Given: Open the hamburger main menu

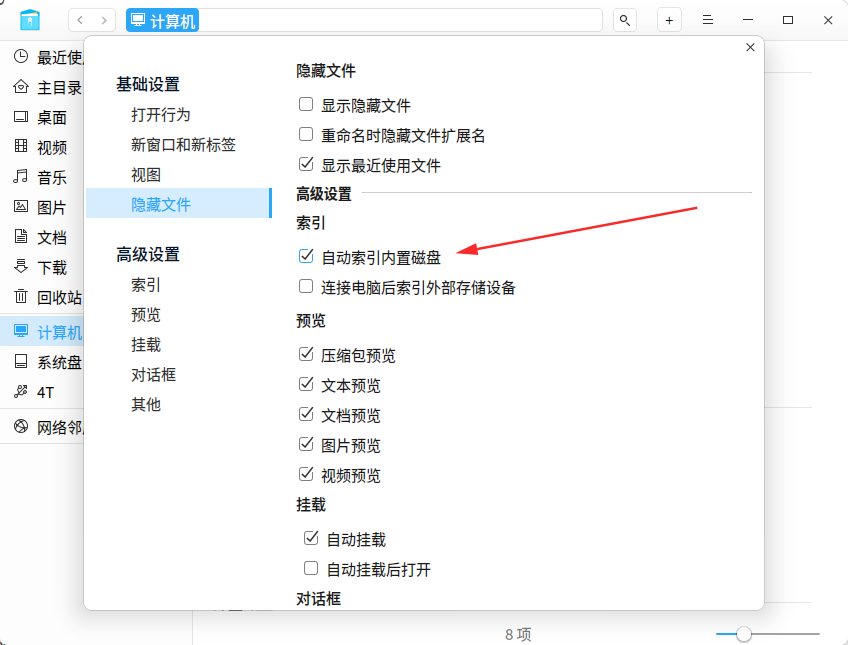Looking at the screenshot, I should [707, 20].
